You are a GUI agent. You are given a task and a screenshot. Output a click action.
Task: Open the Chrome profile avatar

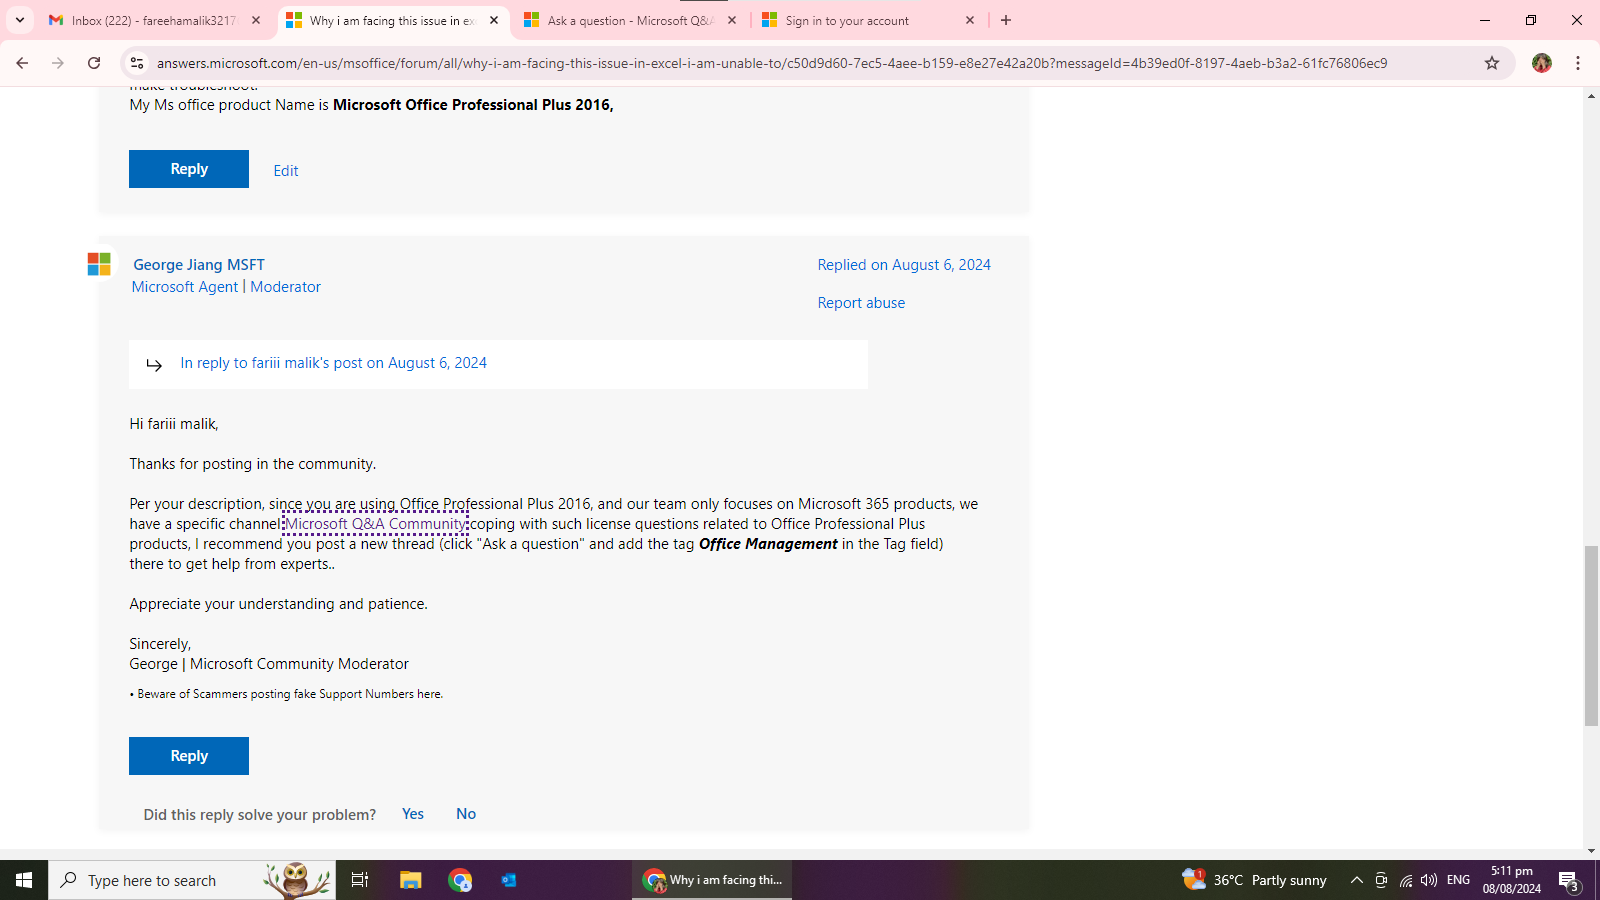1542,63
